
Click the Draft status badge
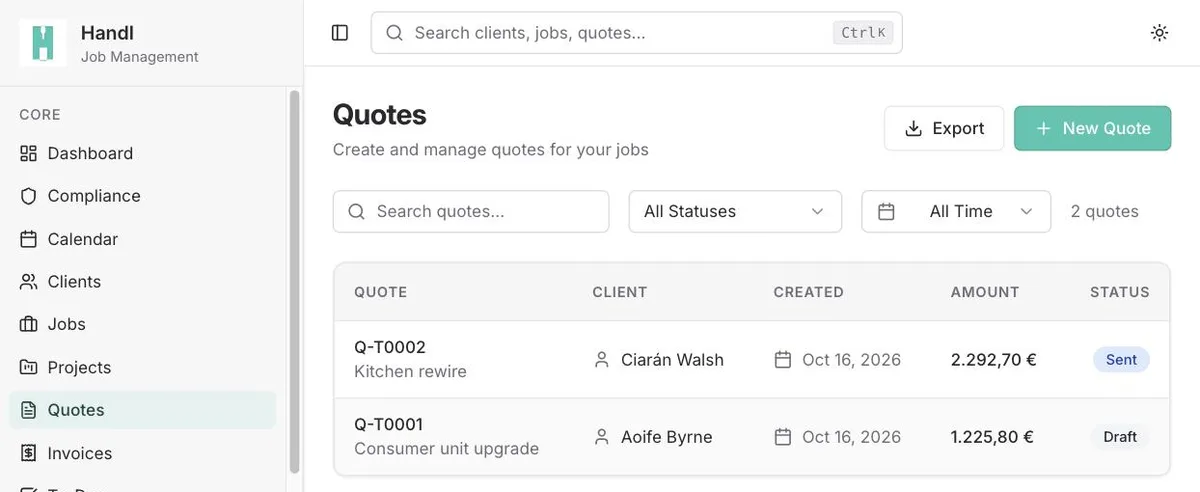click(x=1120, y=437)
